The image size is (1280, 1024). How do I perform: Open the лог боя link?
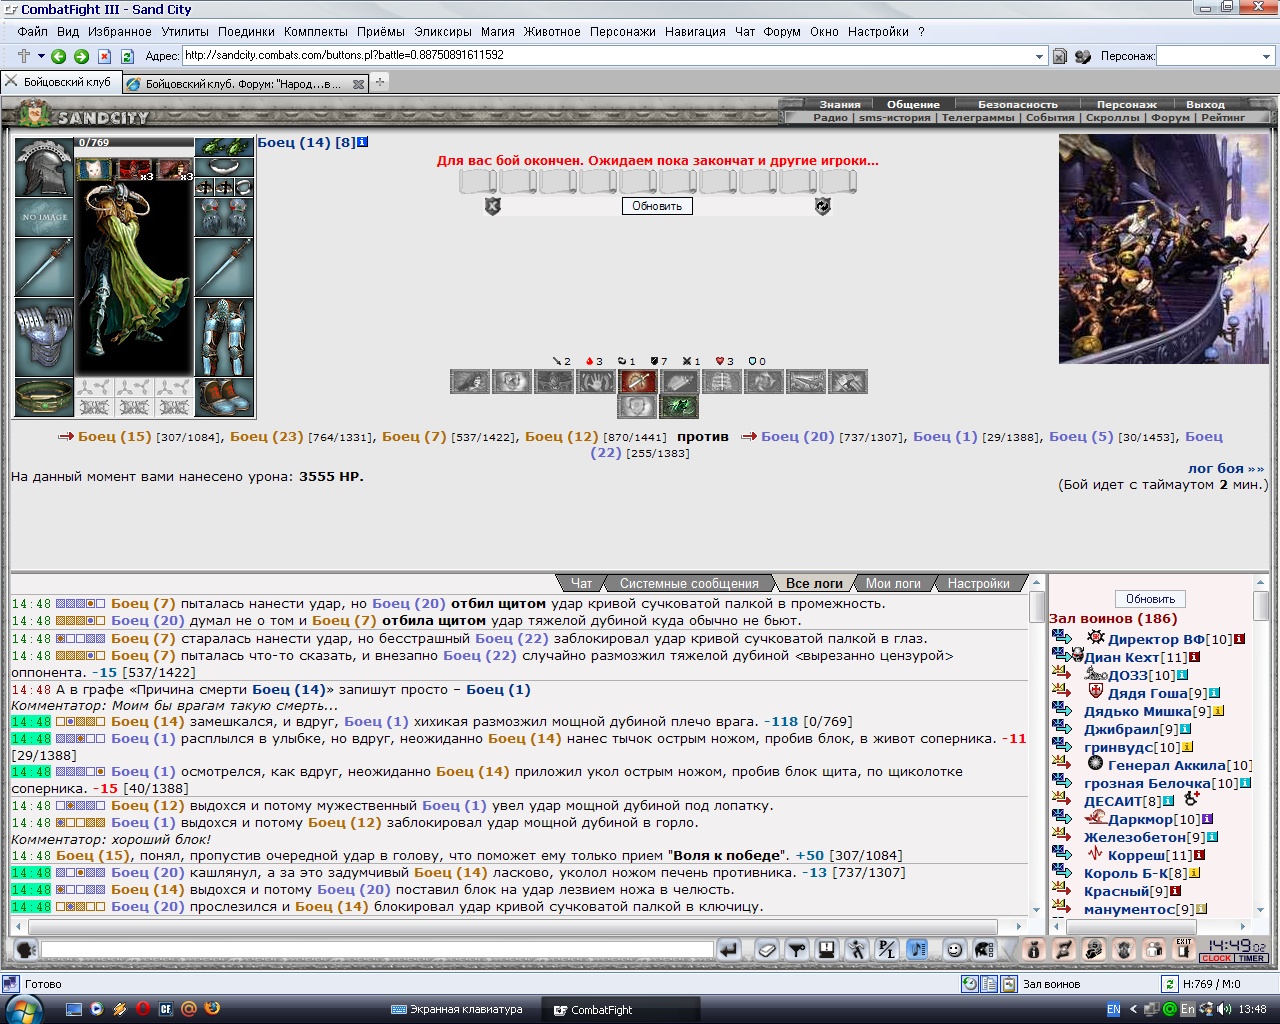[x=1226, y=468]
